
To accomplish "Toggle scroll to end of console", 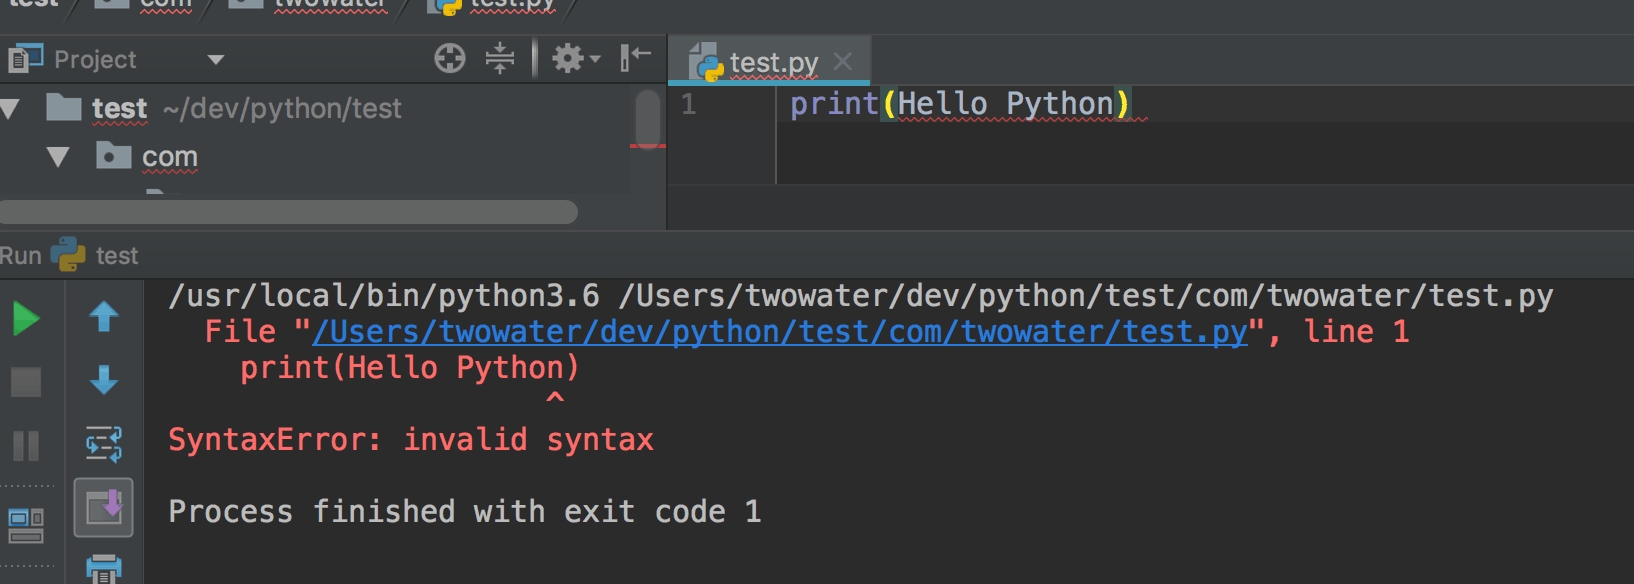I will (104, 507).
